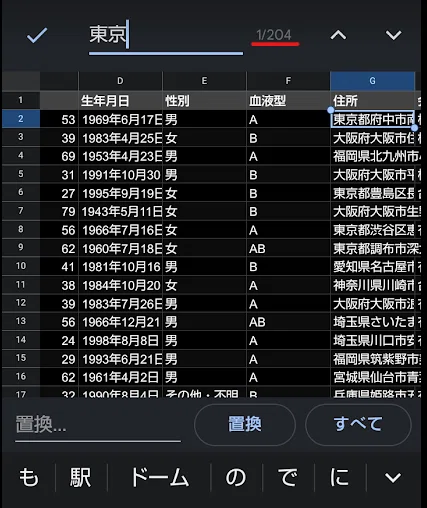Image resolution: width=427 pixels, height=508 pixels.
Task: Select cell 東京都府中市 in row 2
Action: (373, 119)
